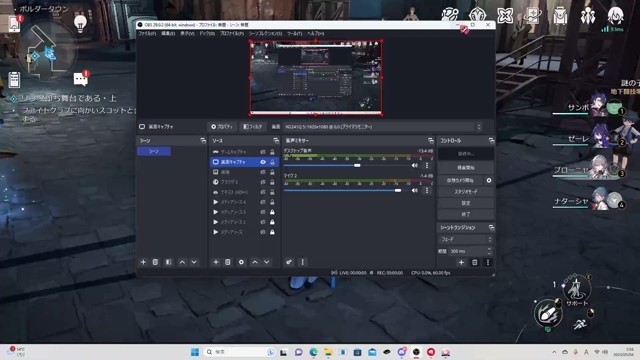Open the ファイル menu
The width and height of the screenshot is (640, 360).
pyautogui.click(x=147, y=33)
